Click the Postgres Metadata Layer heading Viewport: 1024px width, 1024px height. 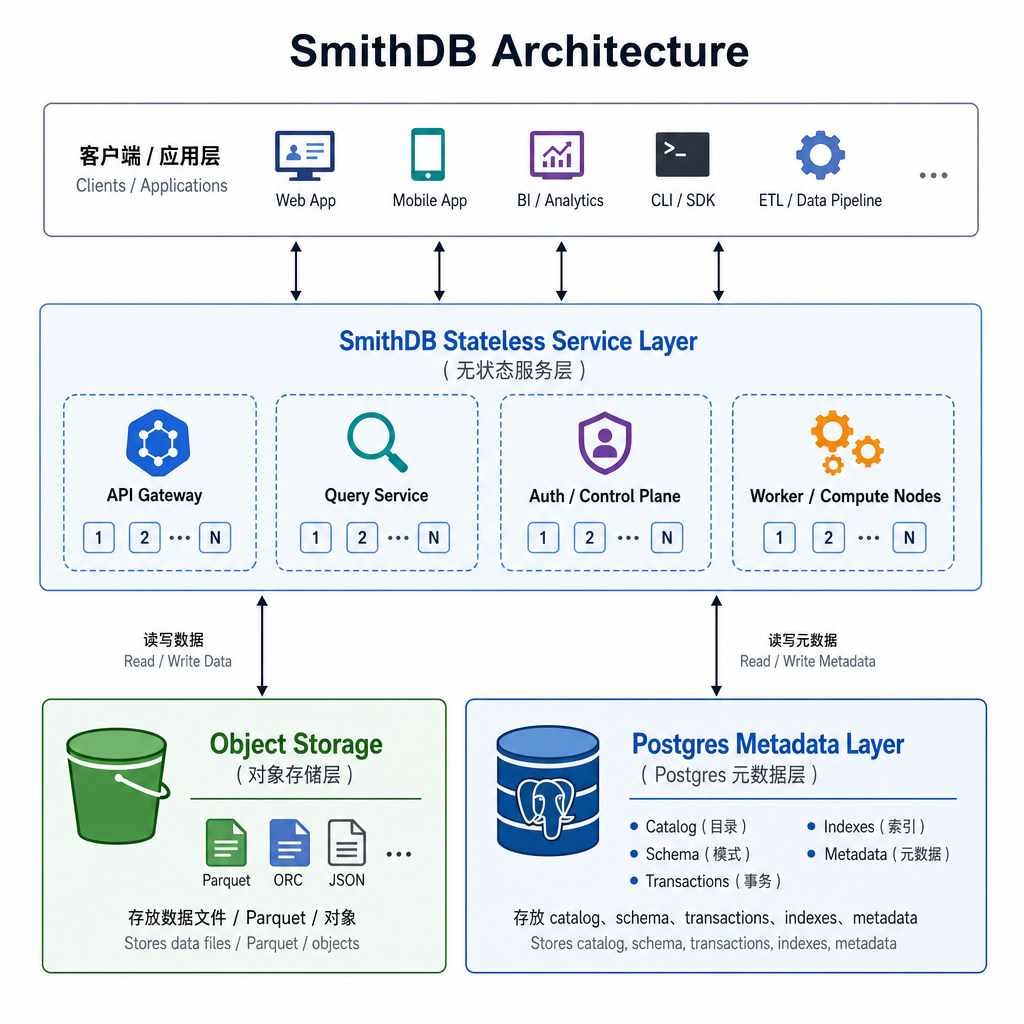tap(768, 744)
